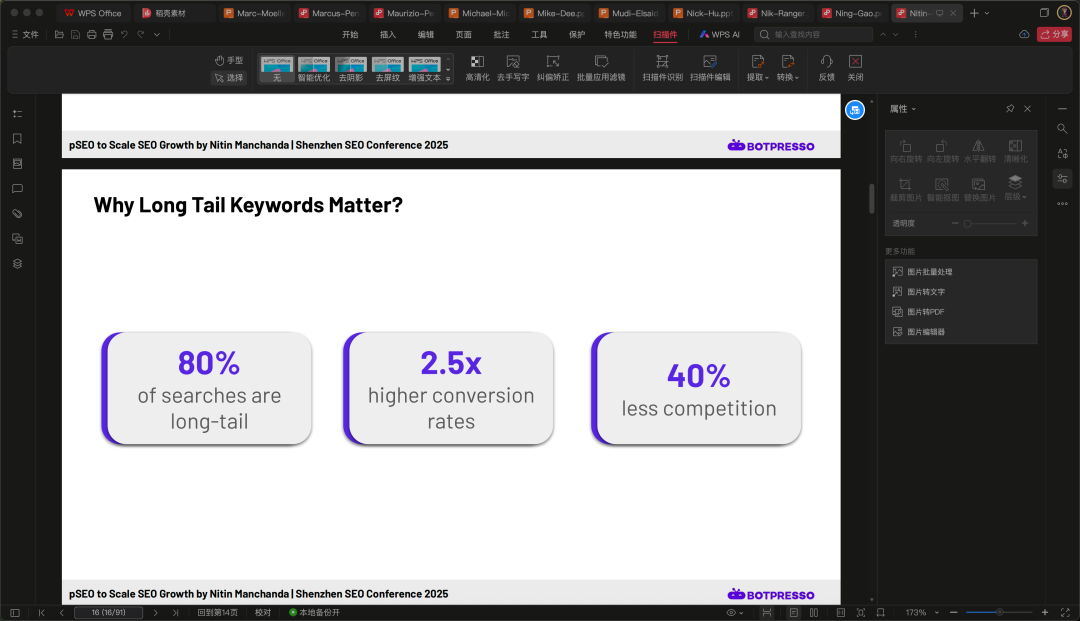Click the 关闭 close scan mode button
This screenshot has height=621, width=1080.
[855, 68]
